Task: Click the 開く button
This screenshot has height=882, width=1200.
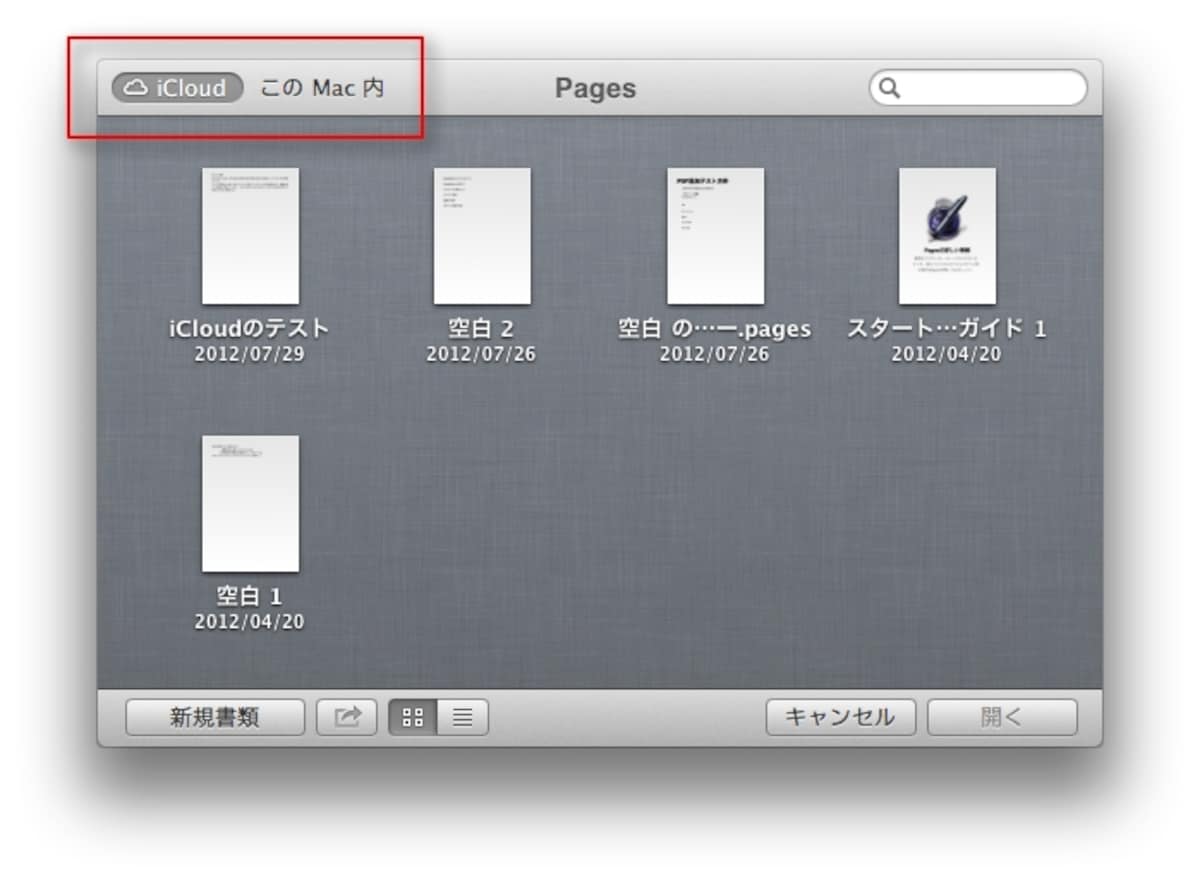Action: pyautogui.click(x=1002, y=717)
